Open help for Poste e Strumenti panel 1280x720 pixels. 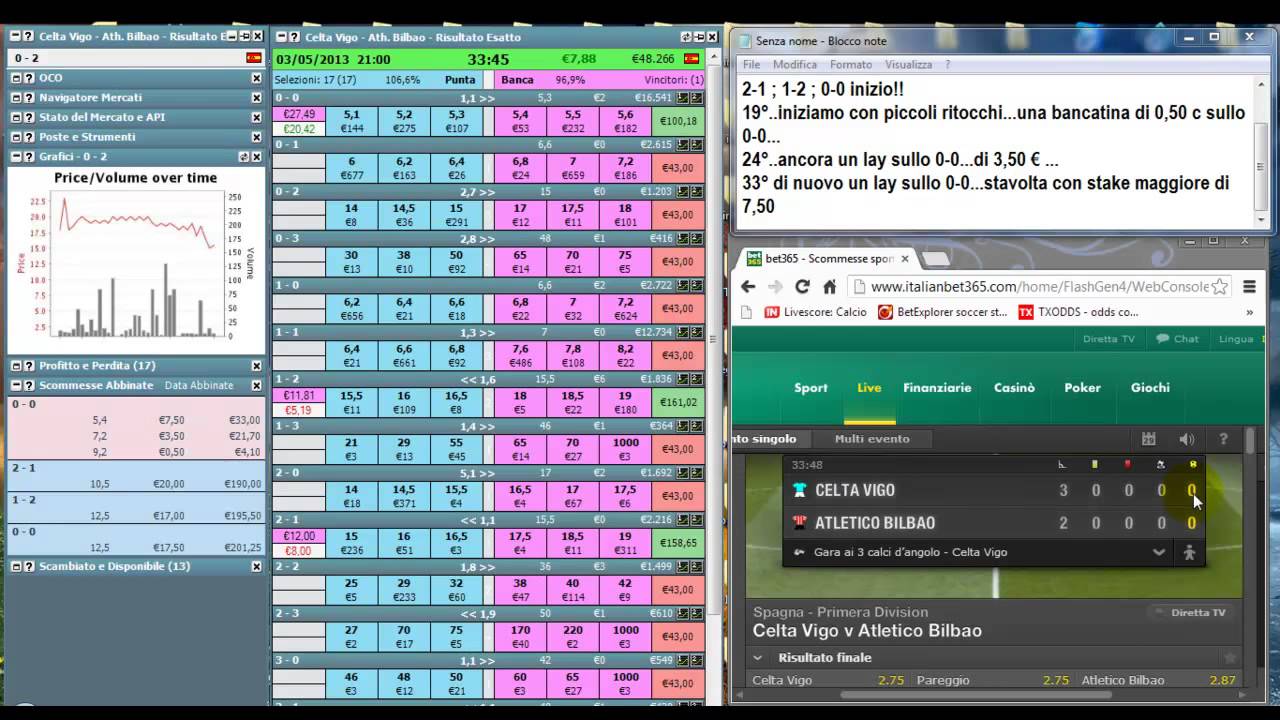coord(29,137)
